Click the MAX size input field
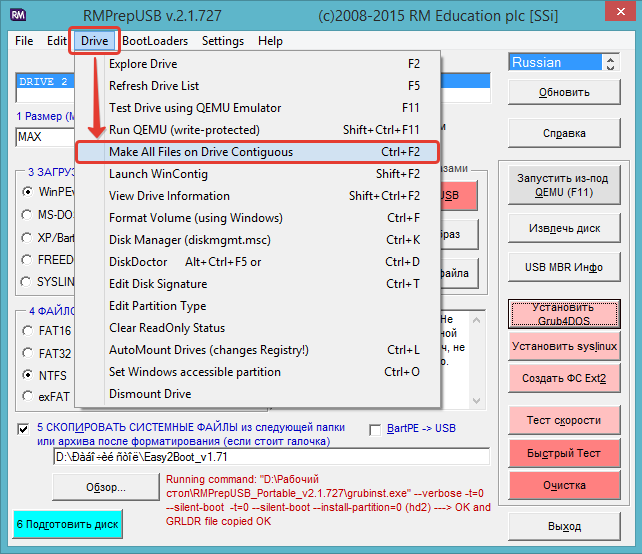 [x=45, y=137]
